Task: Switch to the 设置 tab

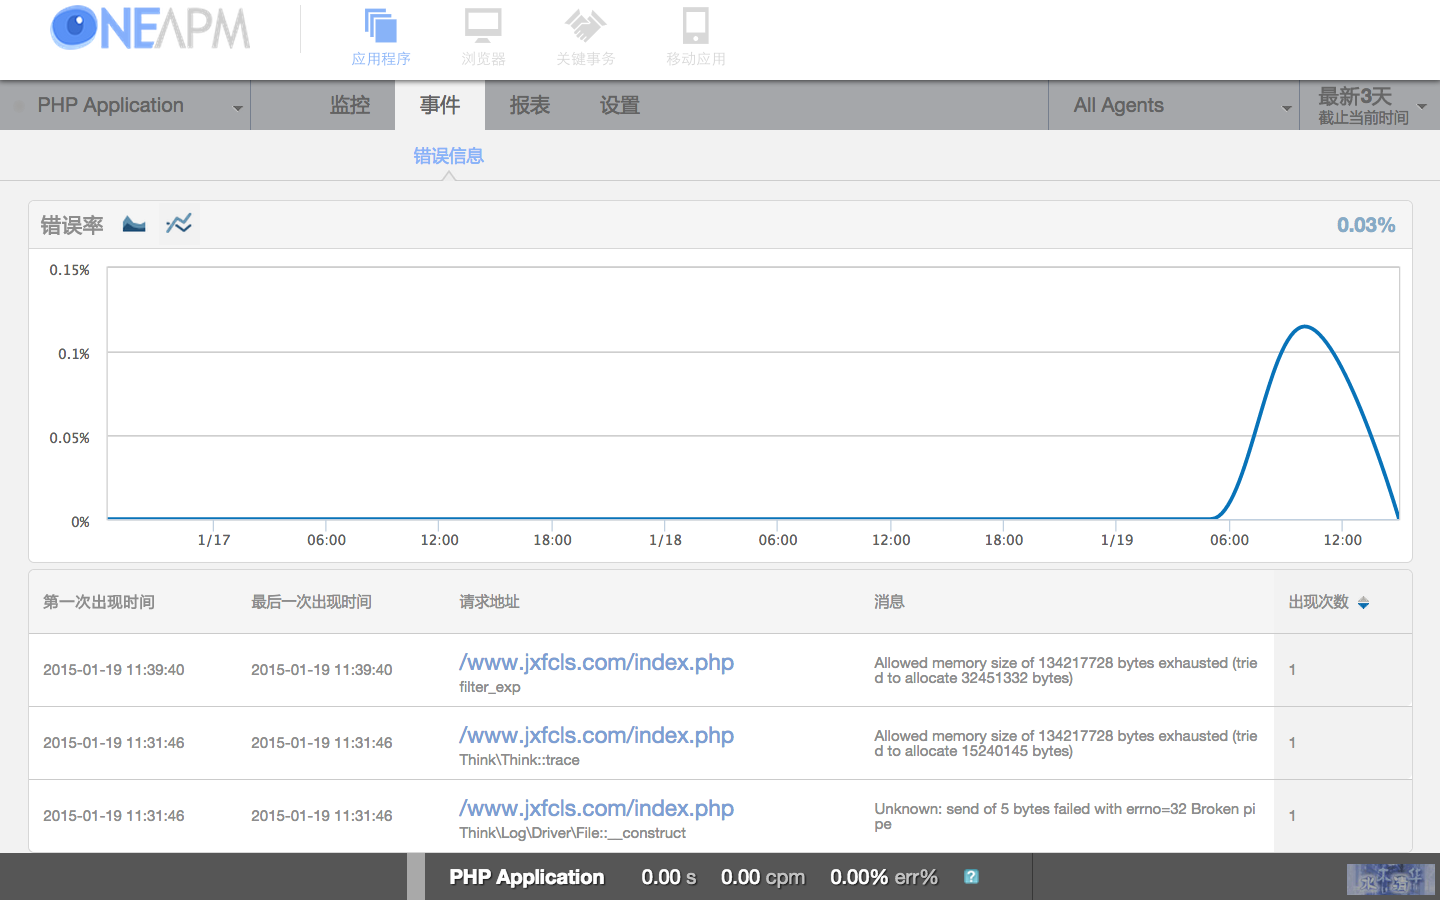Action: click(x=620, y=105)
